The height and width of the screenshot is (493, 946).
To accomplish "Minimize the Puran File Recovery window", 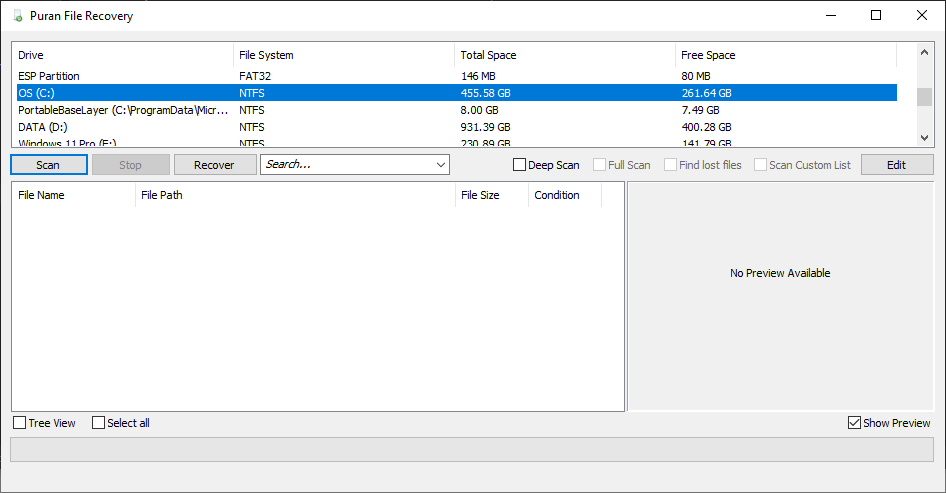I will tap(831, 15).
